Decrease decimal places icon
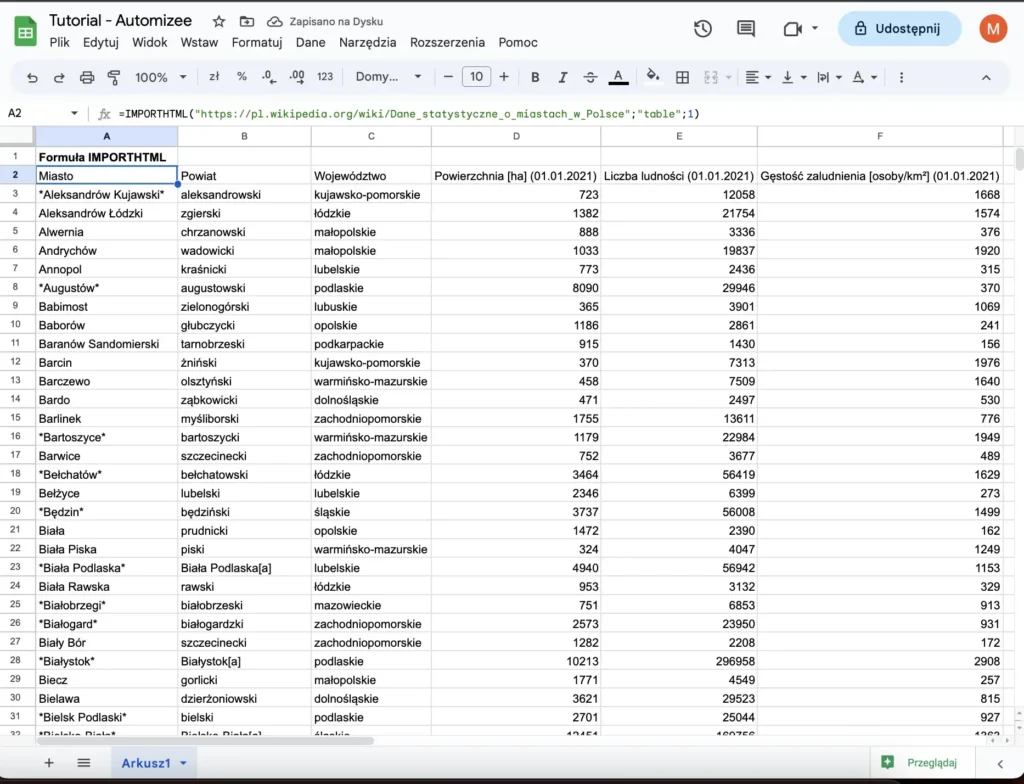This screenshot has height=784, width=1024. (x=268, y=77)
